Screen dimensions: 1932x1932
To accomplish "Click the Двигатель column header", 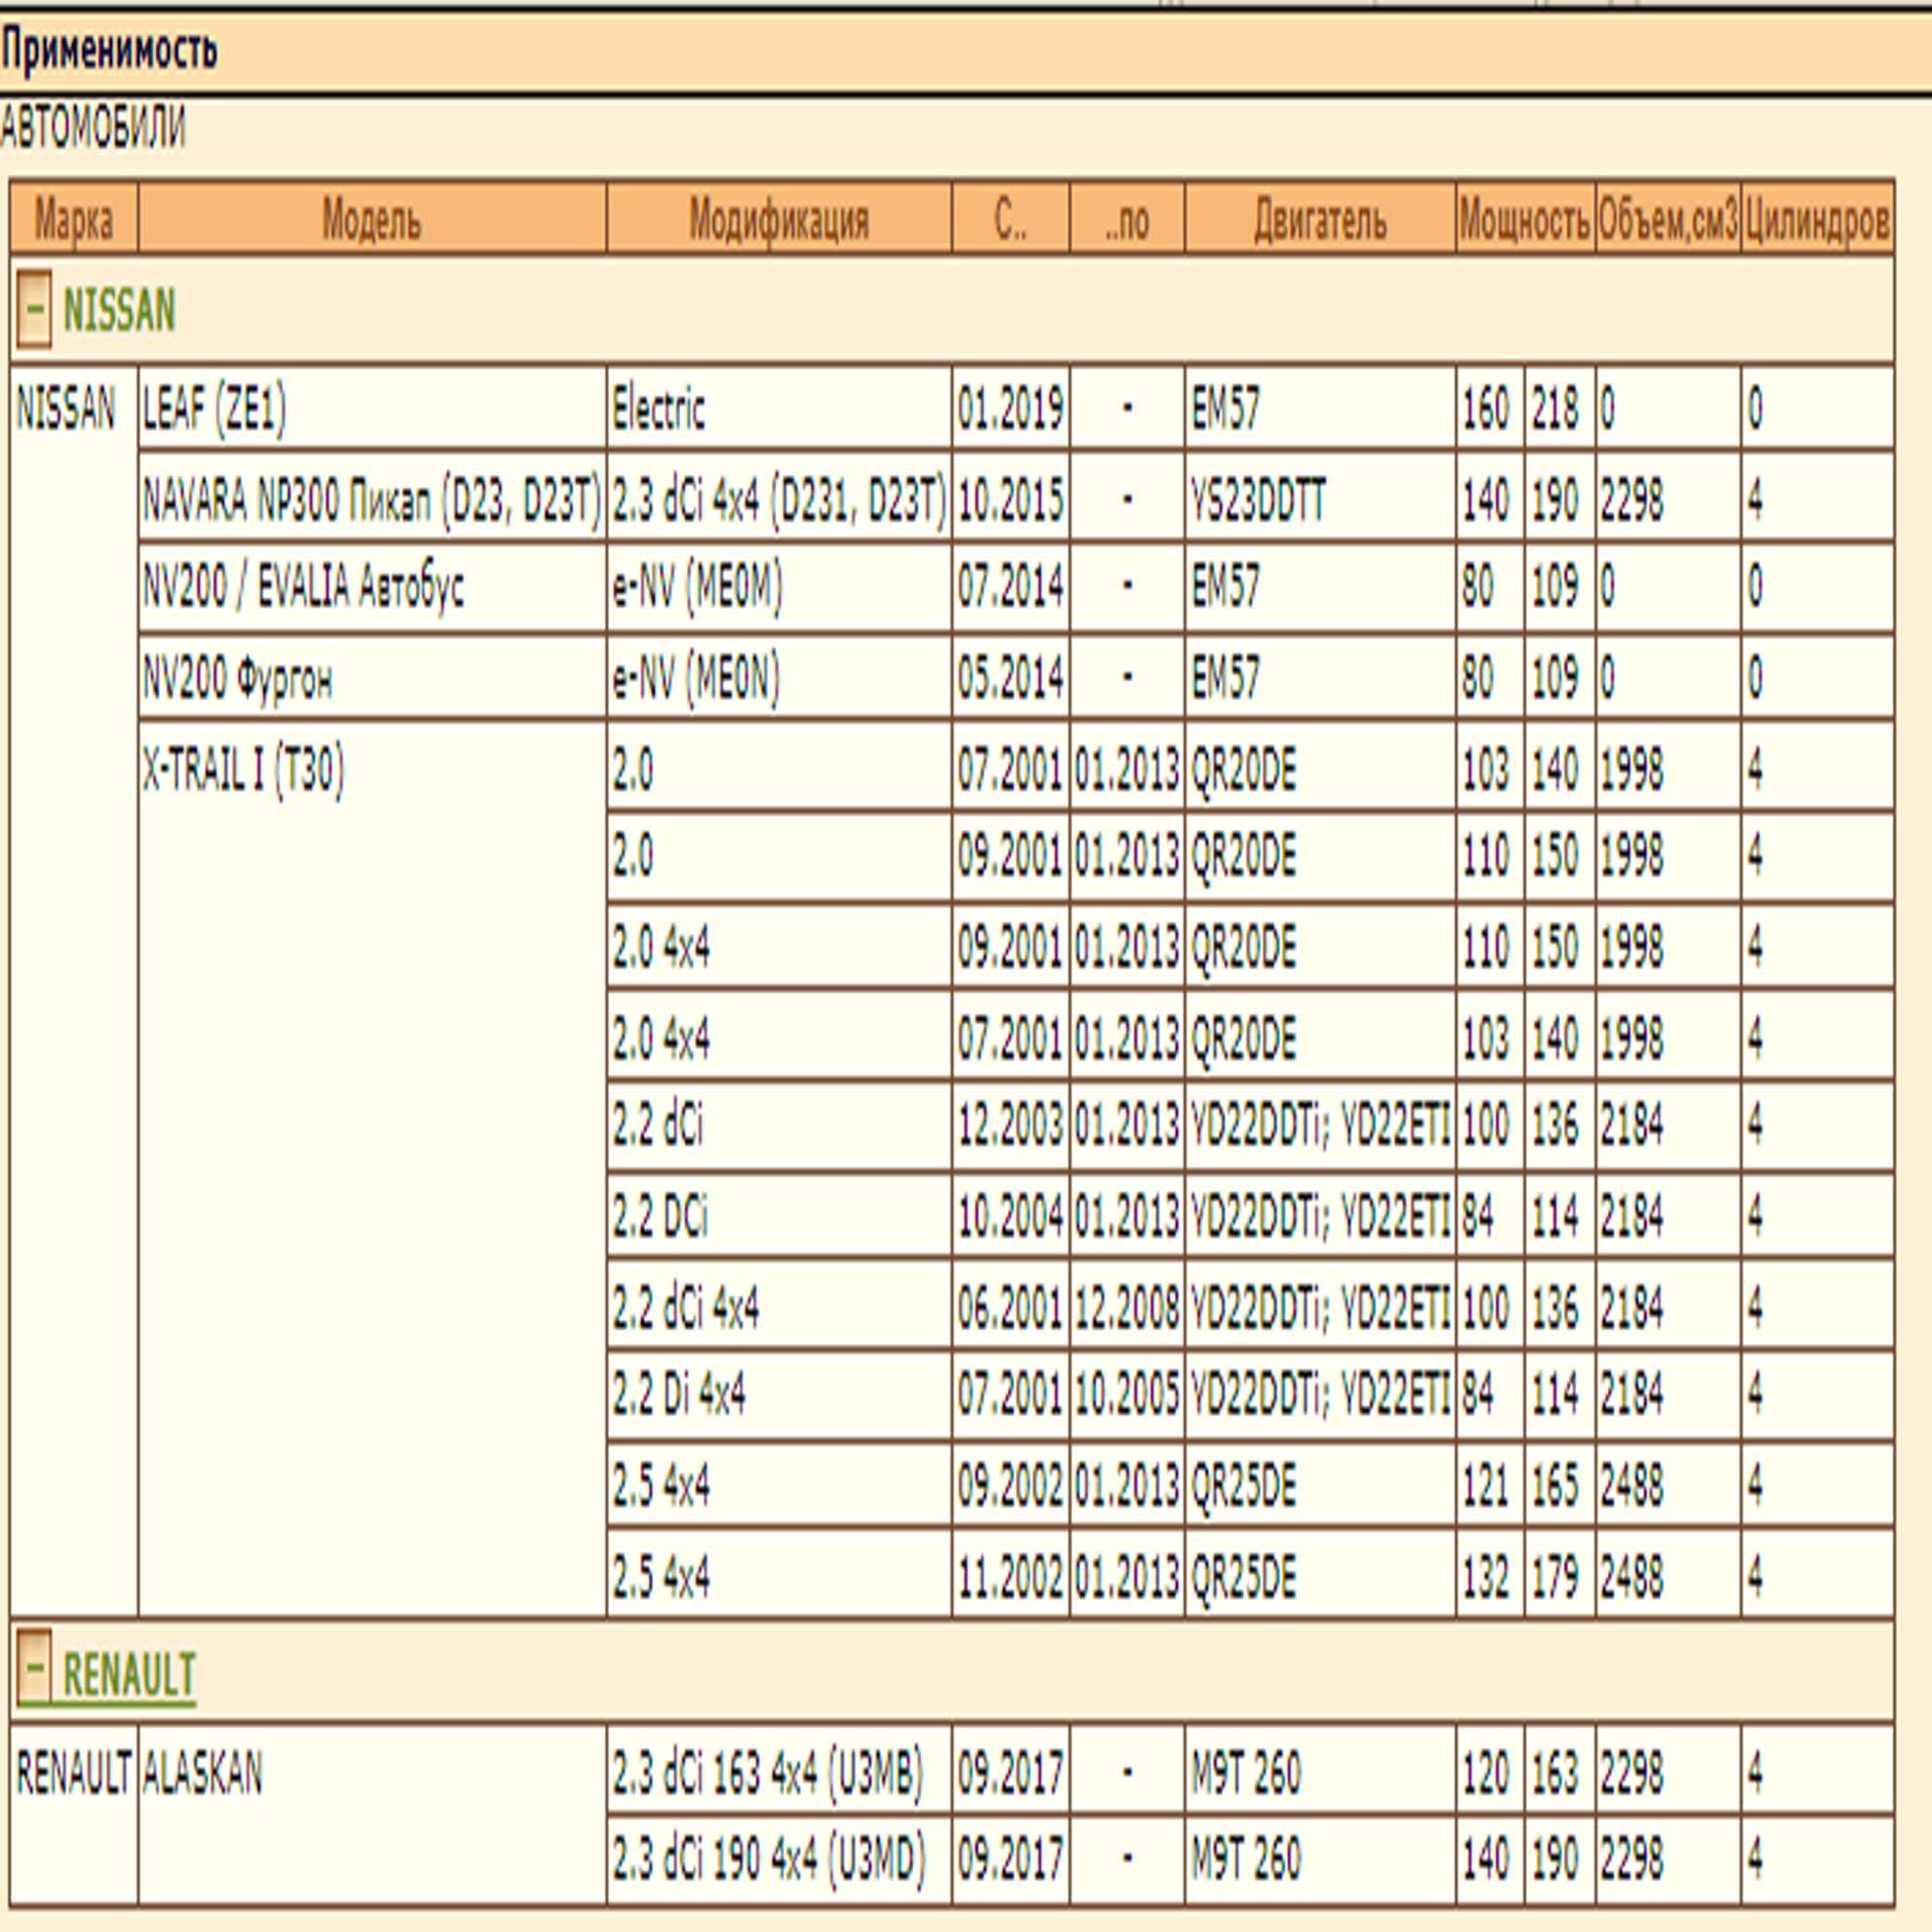I will [1320, 218].
